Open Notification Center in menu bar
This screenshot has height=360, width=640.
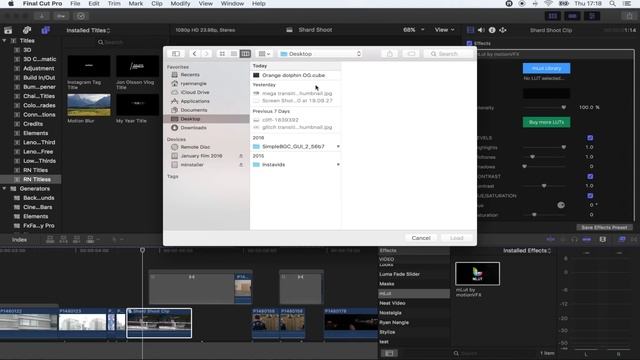coord(627,4)
